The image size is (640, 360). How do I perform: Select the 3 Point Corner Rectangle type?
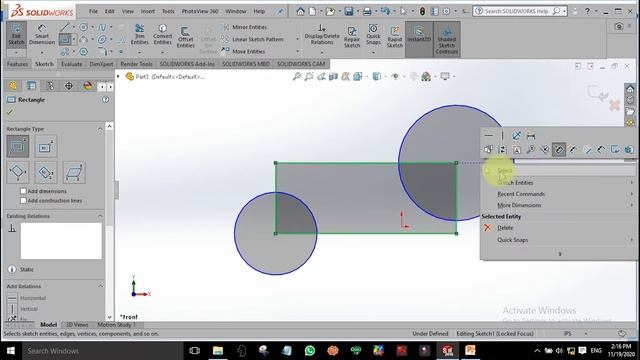[18, 172]
